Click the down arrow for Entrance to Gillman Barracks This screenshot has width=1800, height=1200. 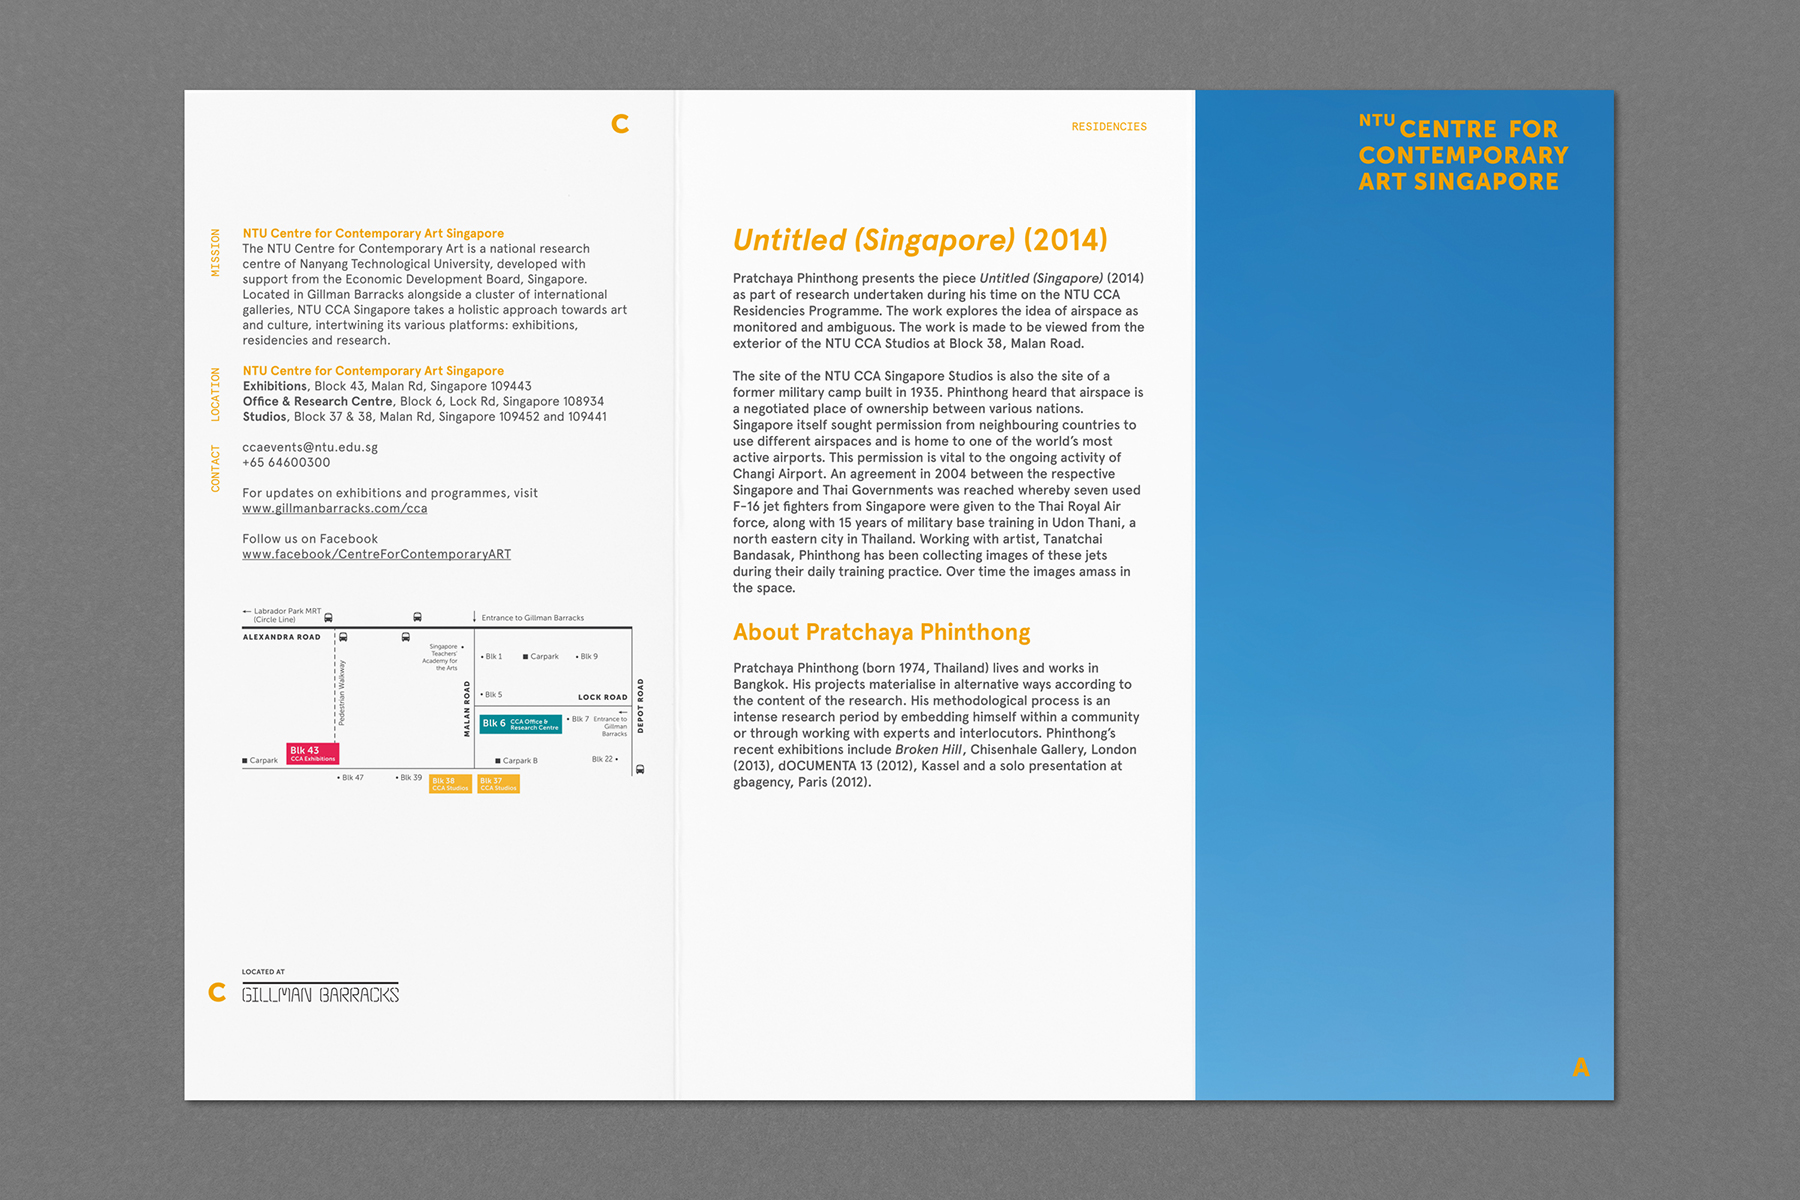tap(474, 616)
